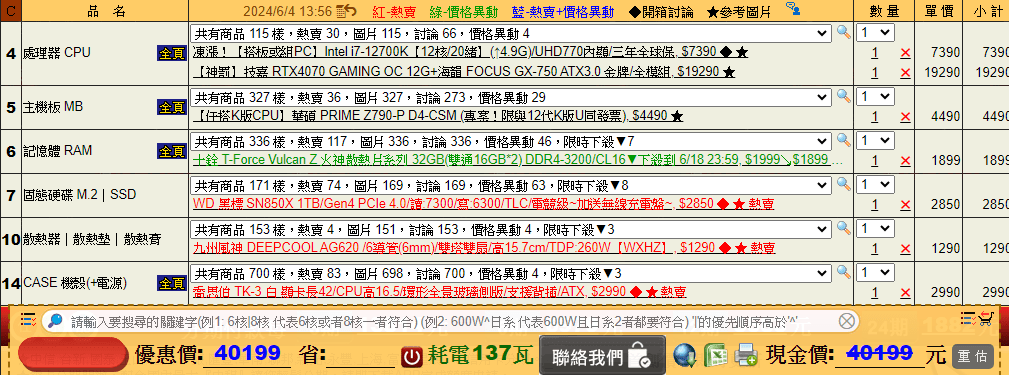Click the magnifier icon on SSD row

pyautogui.click(x=843, y=184)
